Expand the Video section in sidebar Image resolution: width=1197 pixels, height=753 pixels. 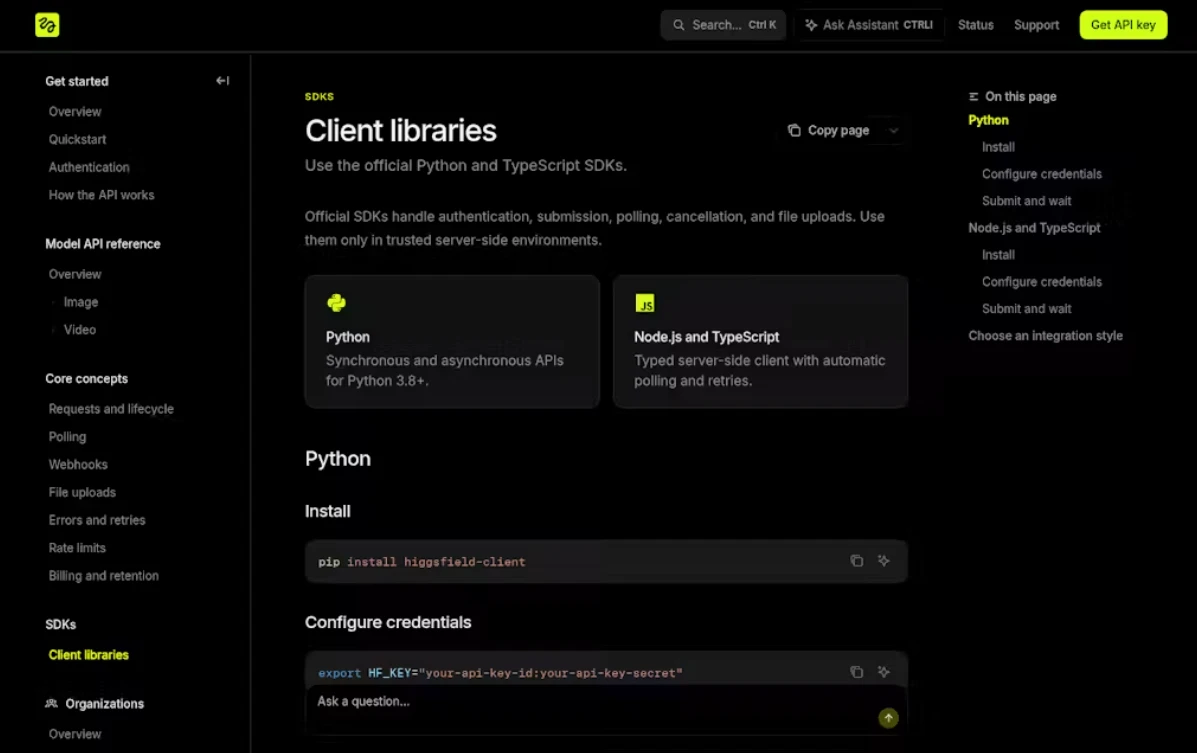pos(79,330)
